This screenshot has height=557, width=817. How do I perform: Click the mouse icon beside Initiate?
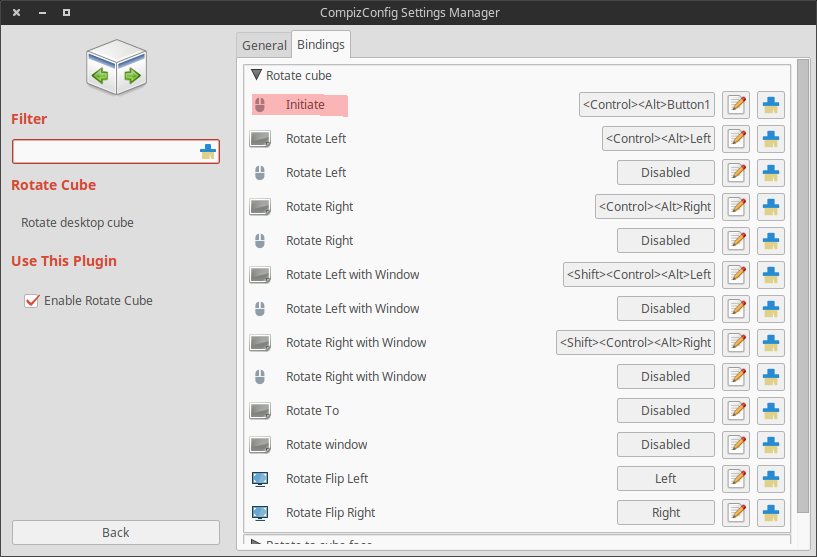click(x=260, y=105)
